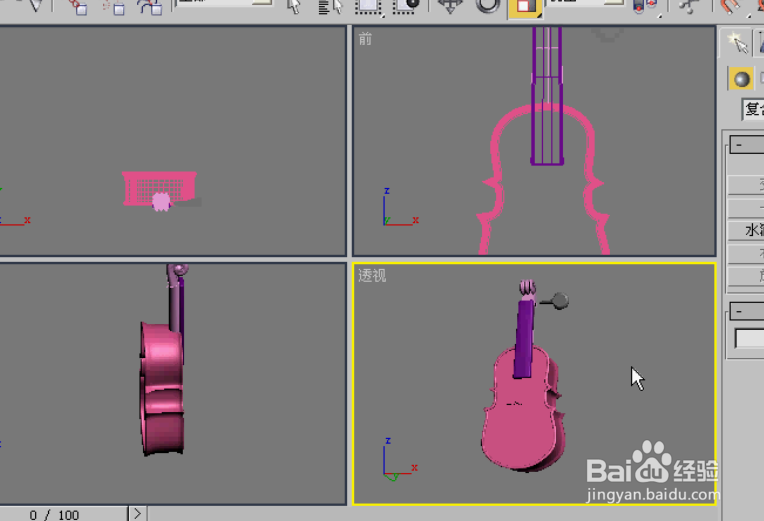Click the 0 / 100 time slider

click(63, 514)
